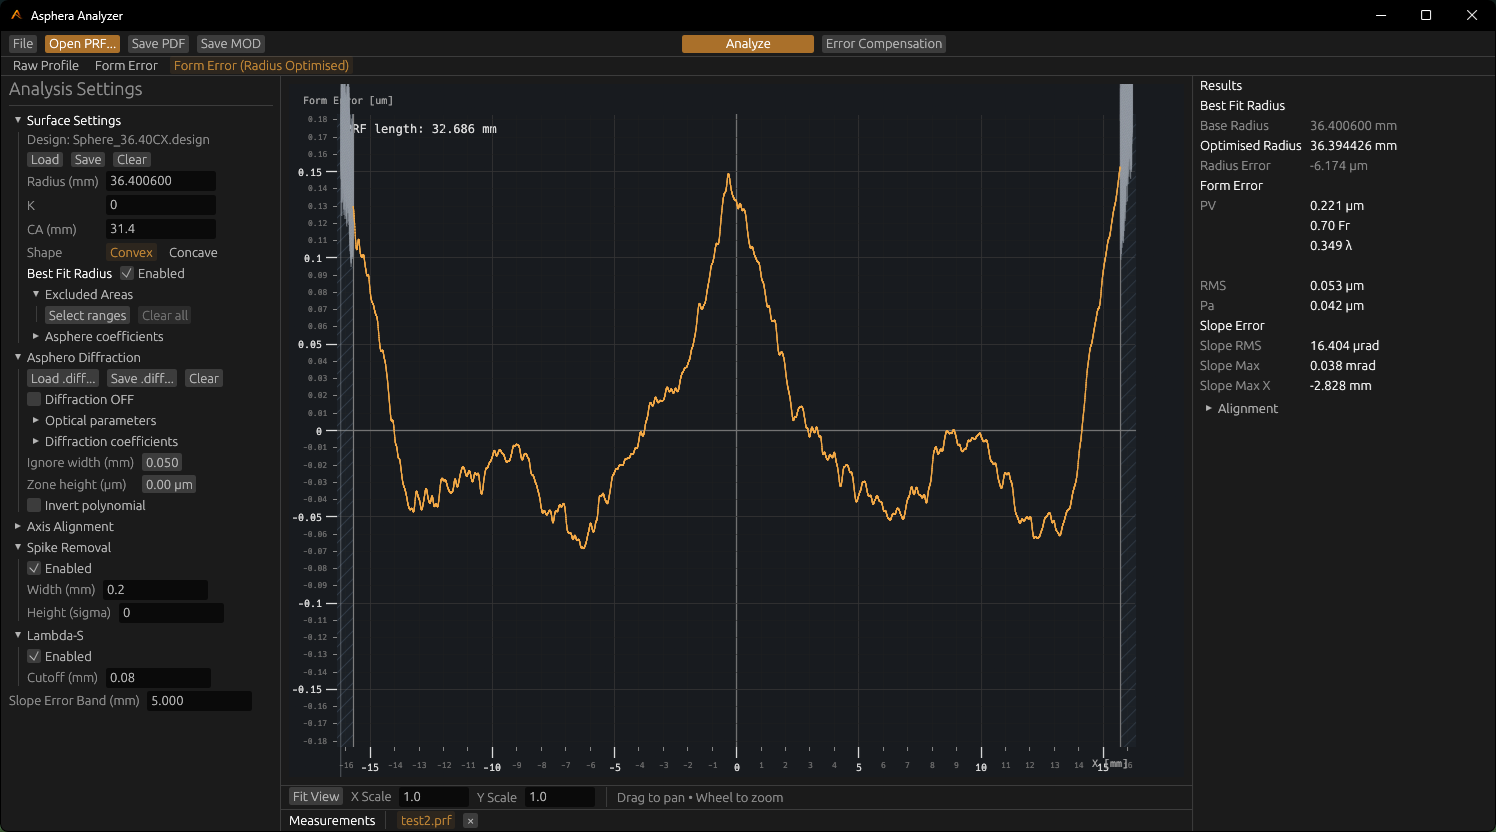Collapse the Asphero Diffraction section

[x=18, y=357]
